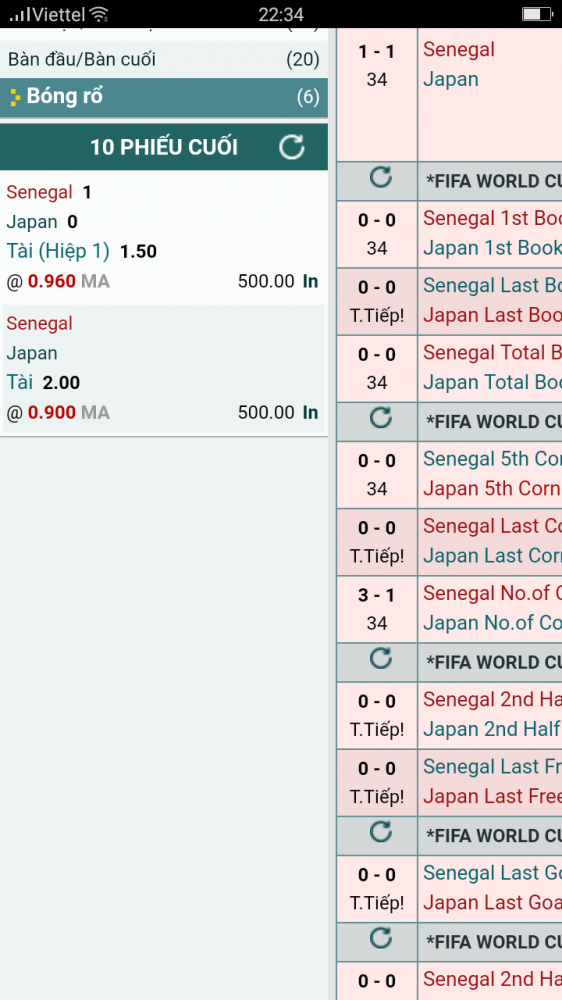
Task: Click In on the Tài (Hiệp 1) bet
Action: click(x=310, y=281)
